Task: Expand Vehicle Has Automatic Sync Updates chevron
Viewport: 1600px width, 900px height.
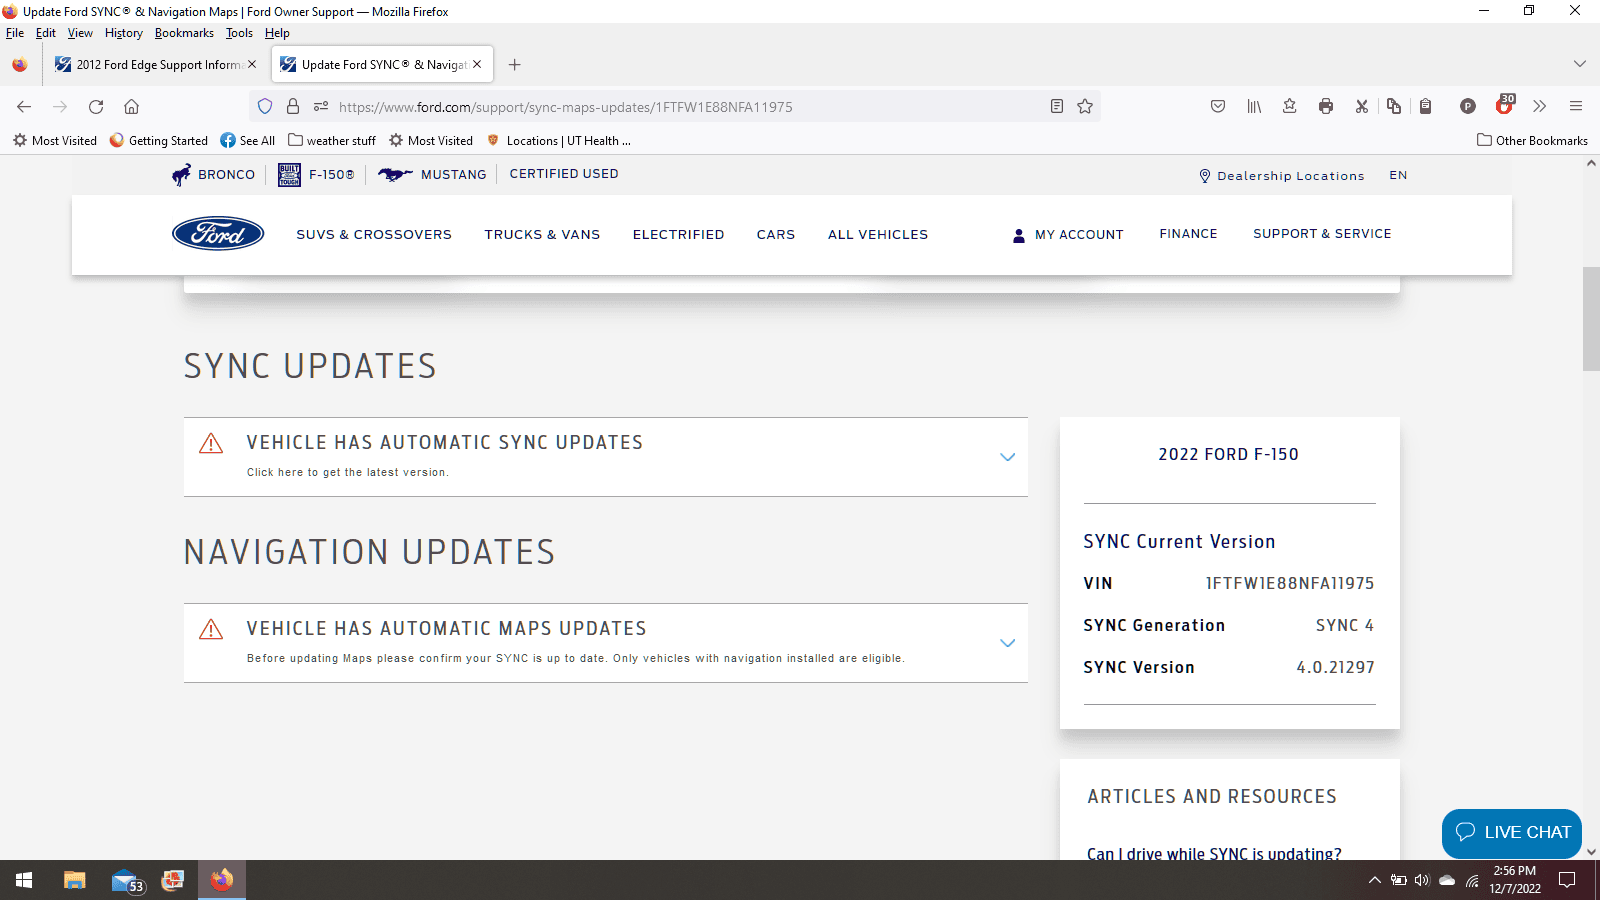Action: pos(1007,457)
